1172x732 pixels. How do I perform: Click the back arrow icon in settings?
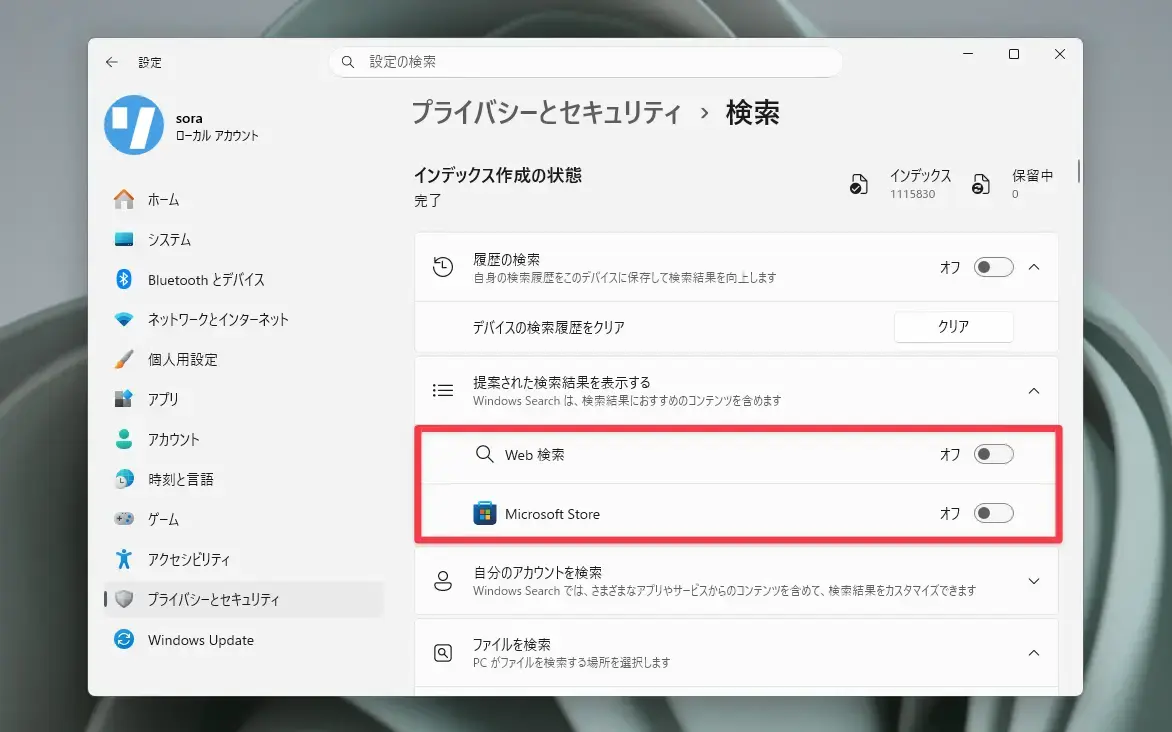click(111, 62)
